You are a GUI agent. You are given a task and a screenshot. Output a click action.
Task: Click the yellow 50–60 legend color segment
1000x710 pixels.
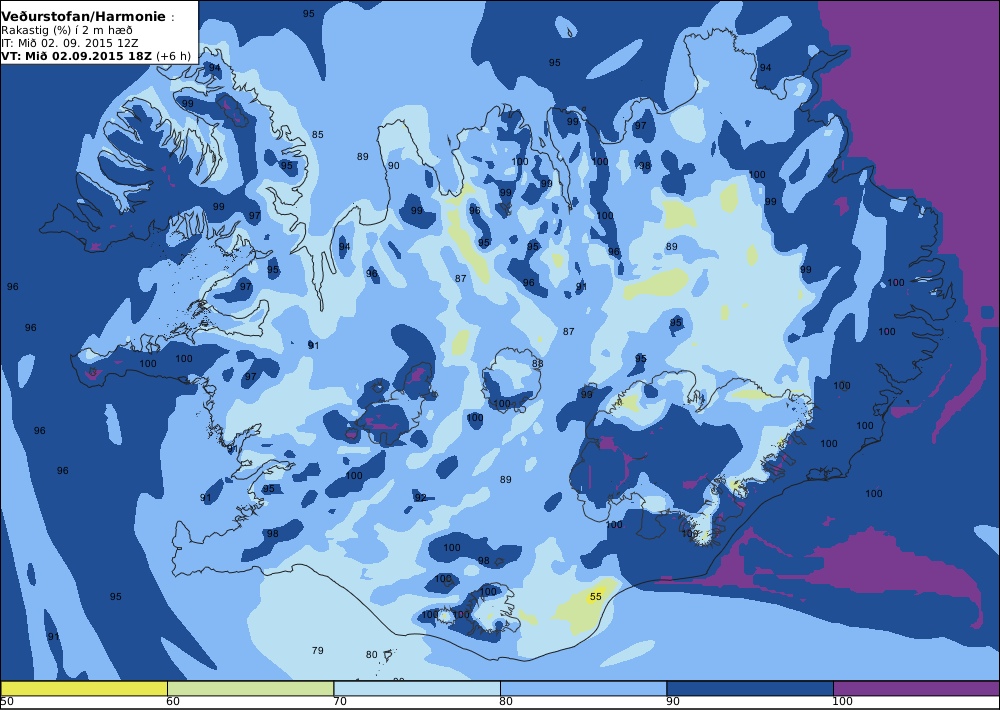click(84, 688)
